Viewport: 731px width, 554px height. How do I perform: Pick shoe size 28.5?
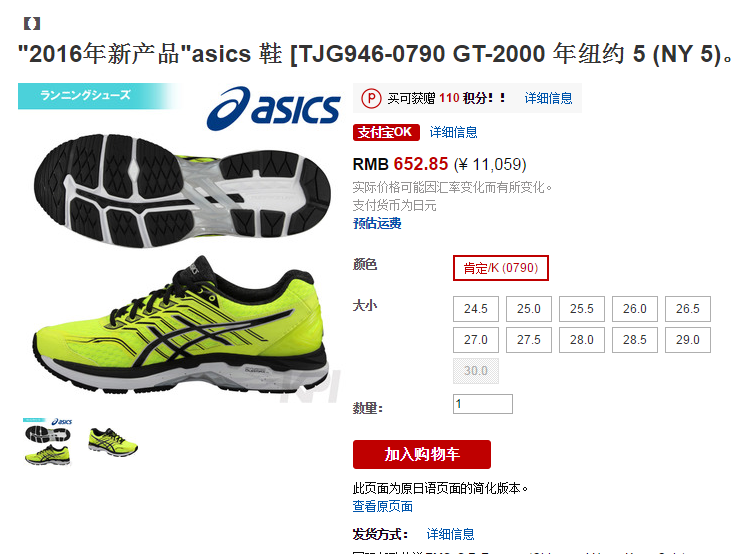[634, 339]
